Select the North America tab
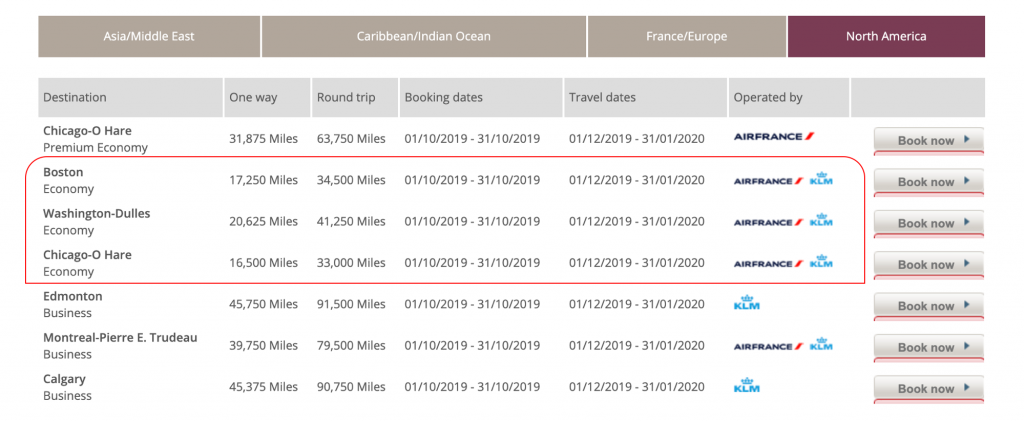Image resolution: width=1024 pixels, height=421 pixels. (886, 37)
